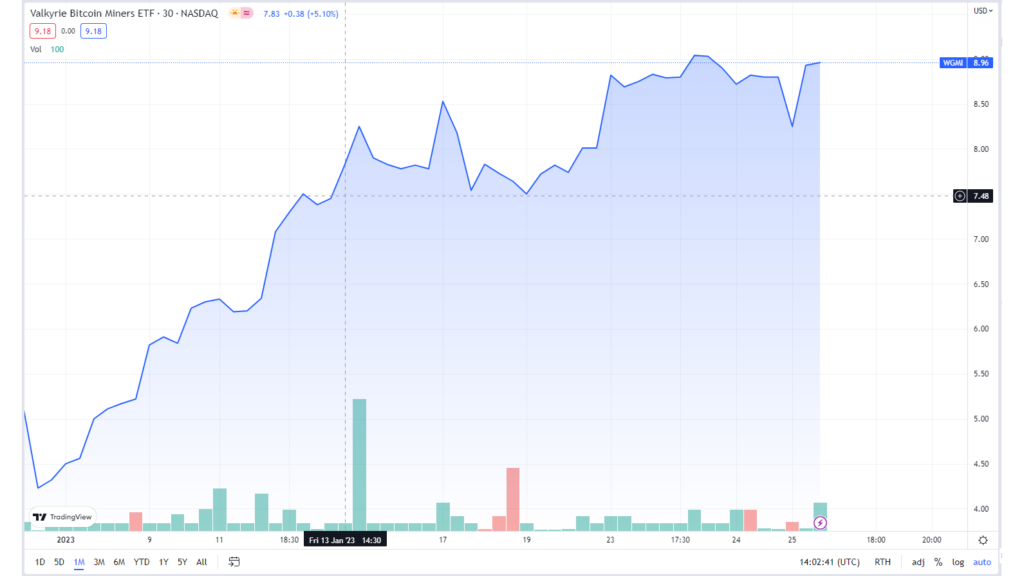Click the 4.00 price axis label
Image resolution: width=1024 pixels, height=576 pixels.
click(981, 509)
